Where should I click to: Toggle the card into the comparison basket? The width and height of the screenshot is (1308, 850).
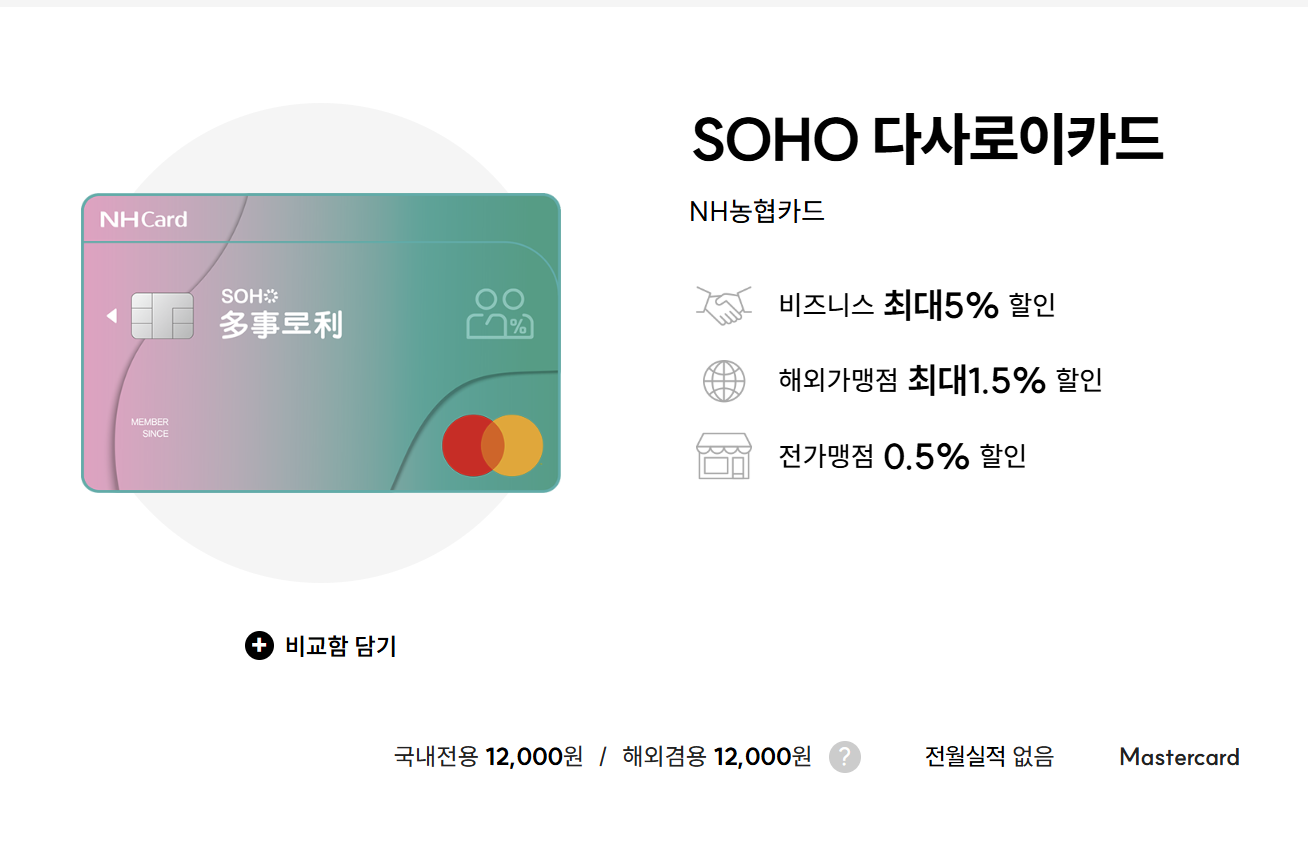pyautogui.click(x=320, y=647)
